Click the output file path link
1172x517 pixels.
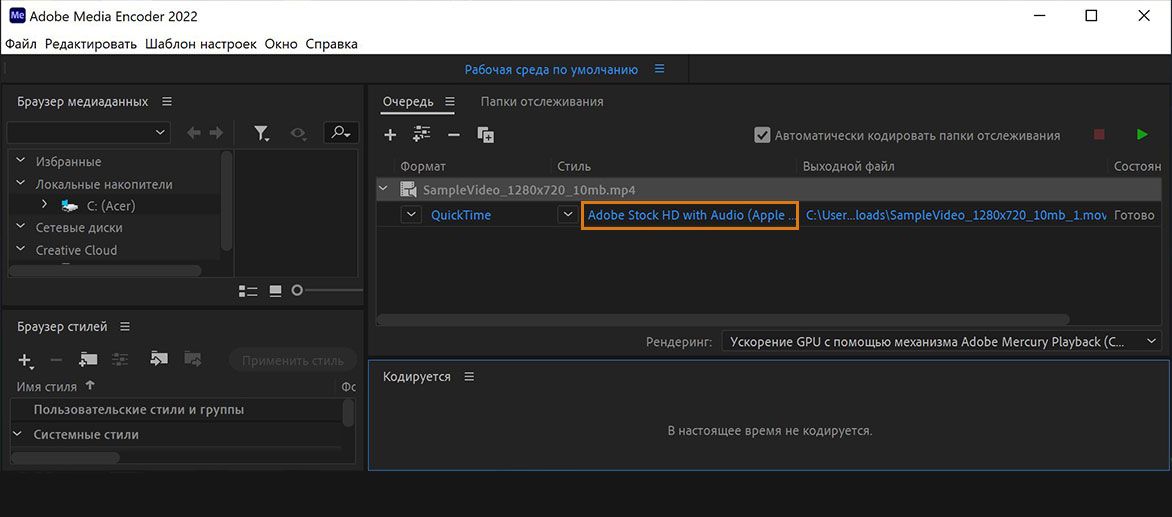pos(956,215)
